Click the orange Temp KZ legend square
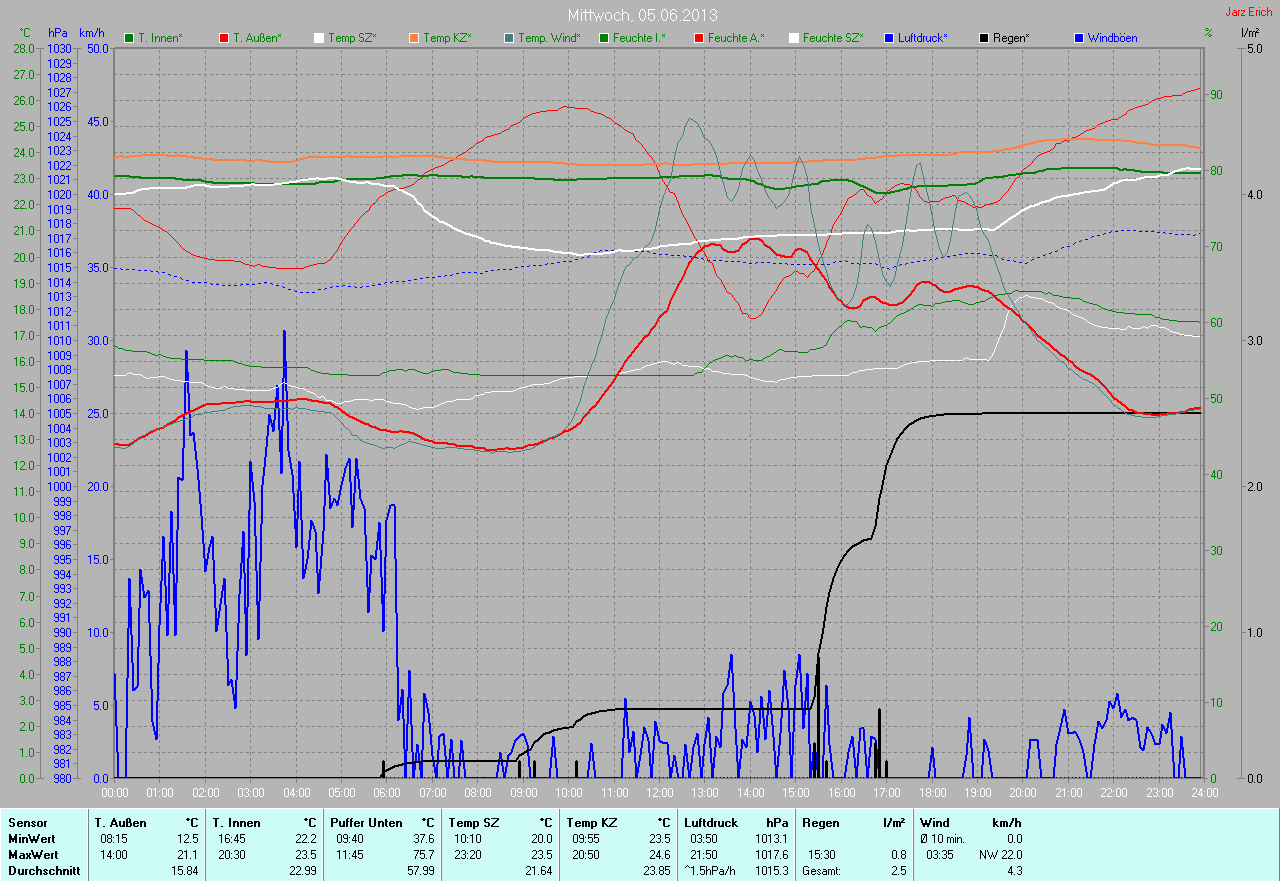 click(414, 38)
